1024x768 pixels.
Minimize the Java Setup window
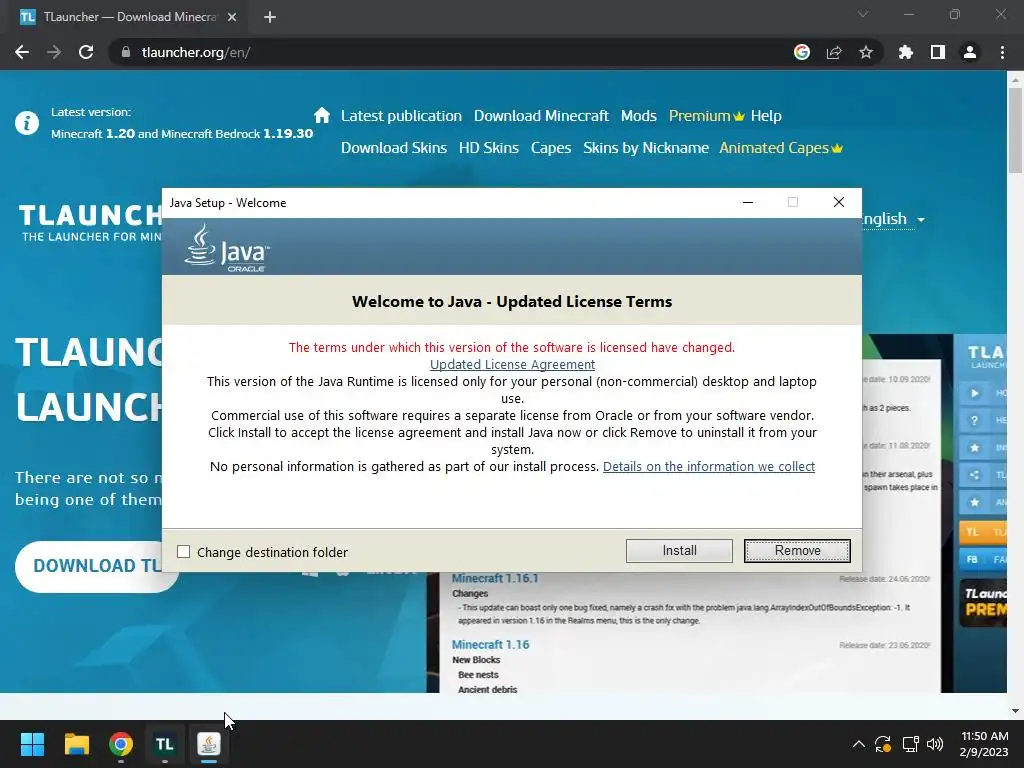point(748,202)
